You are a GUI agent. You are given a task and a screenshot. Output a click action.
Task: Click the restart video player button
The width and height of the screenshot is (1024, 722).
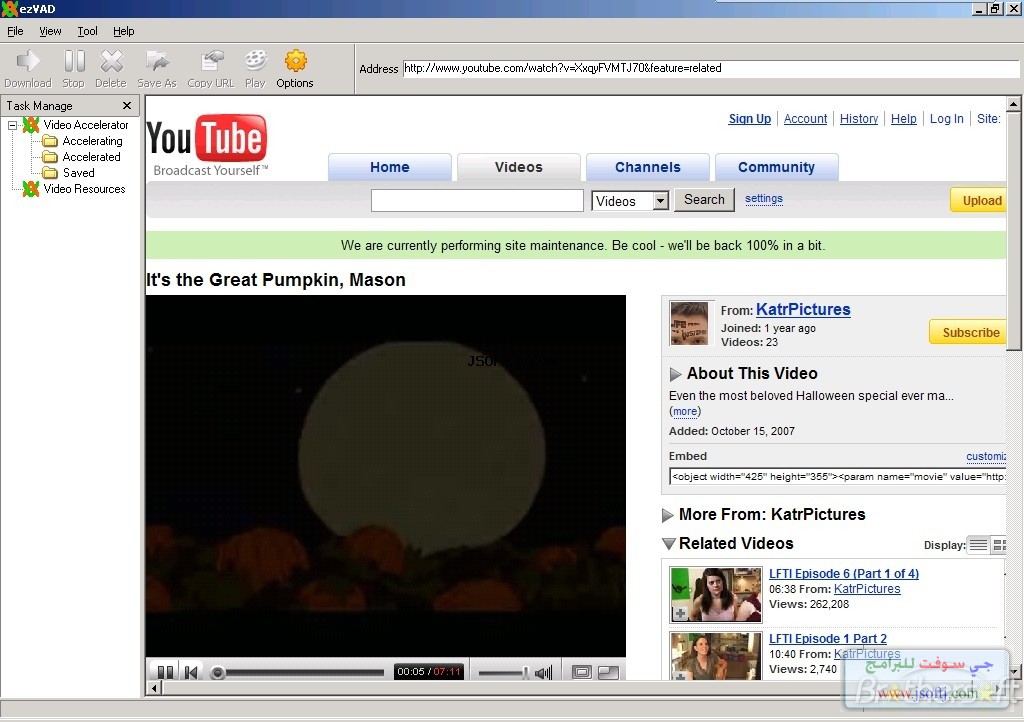(x=191, y=672)
